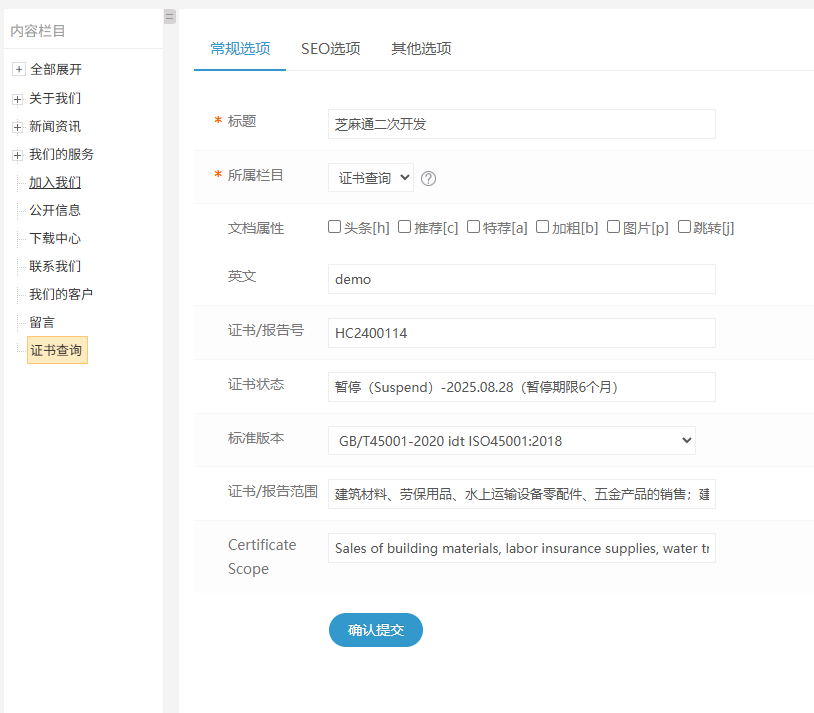Switch to the SEO选项 tab
This screenshot has height=713, width=814.
click(x=330, y=47)
